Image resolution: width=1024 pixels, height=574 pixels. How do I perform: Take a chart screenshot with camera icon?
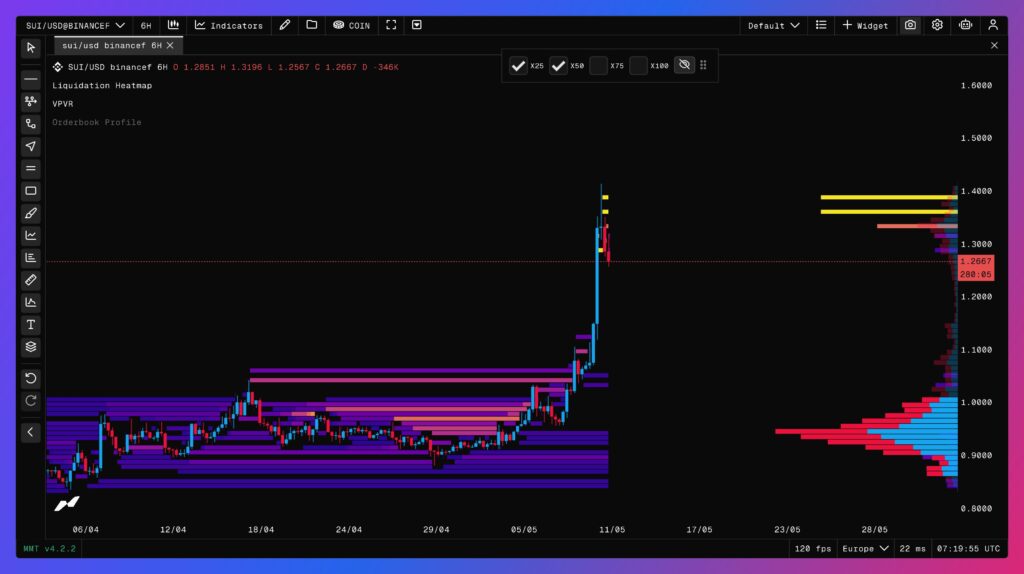910,25
